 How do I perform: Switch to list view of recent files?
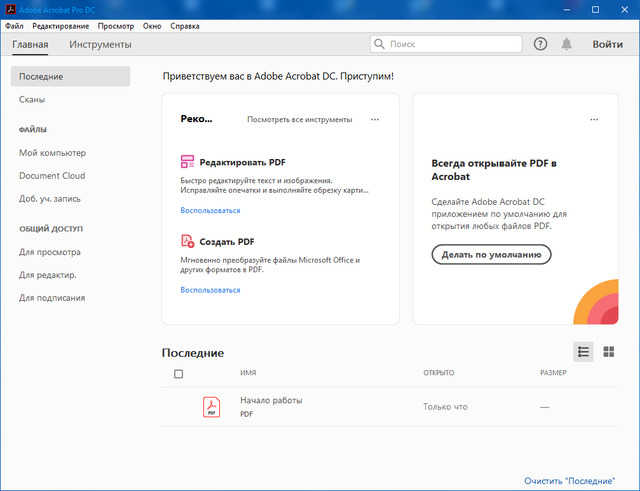point(583,351)
